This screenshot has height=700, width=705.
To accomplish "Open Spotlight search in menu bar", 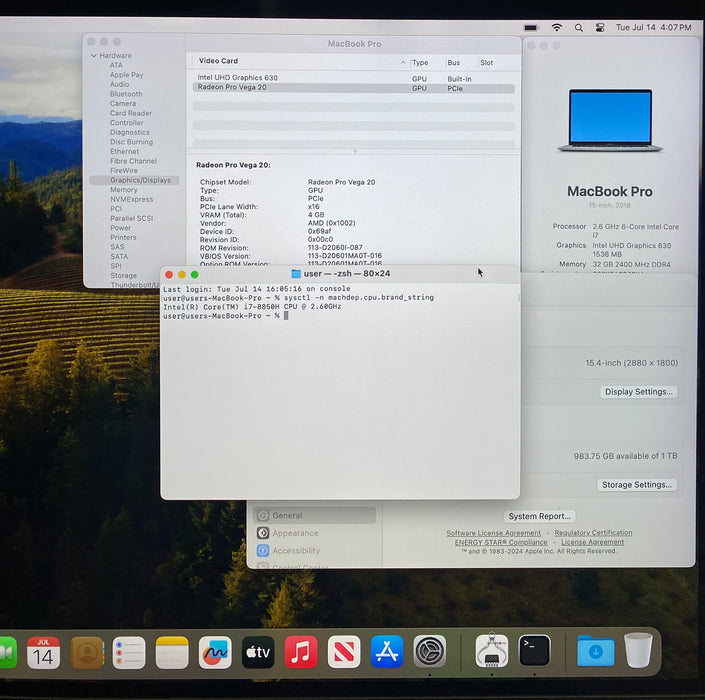I will pos(579,28).
